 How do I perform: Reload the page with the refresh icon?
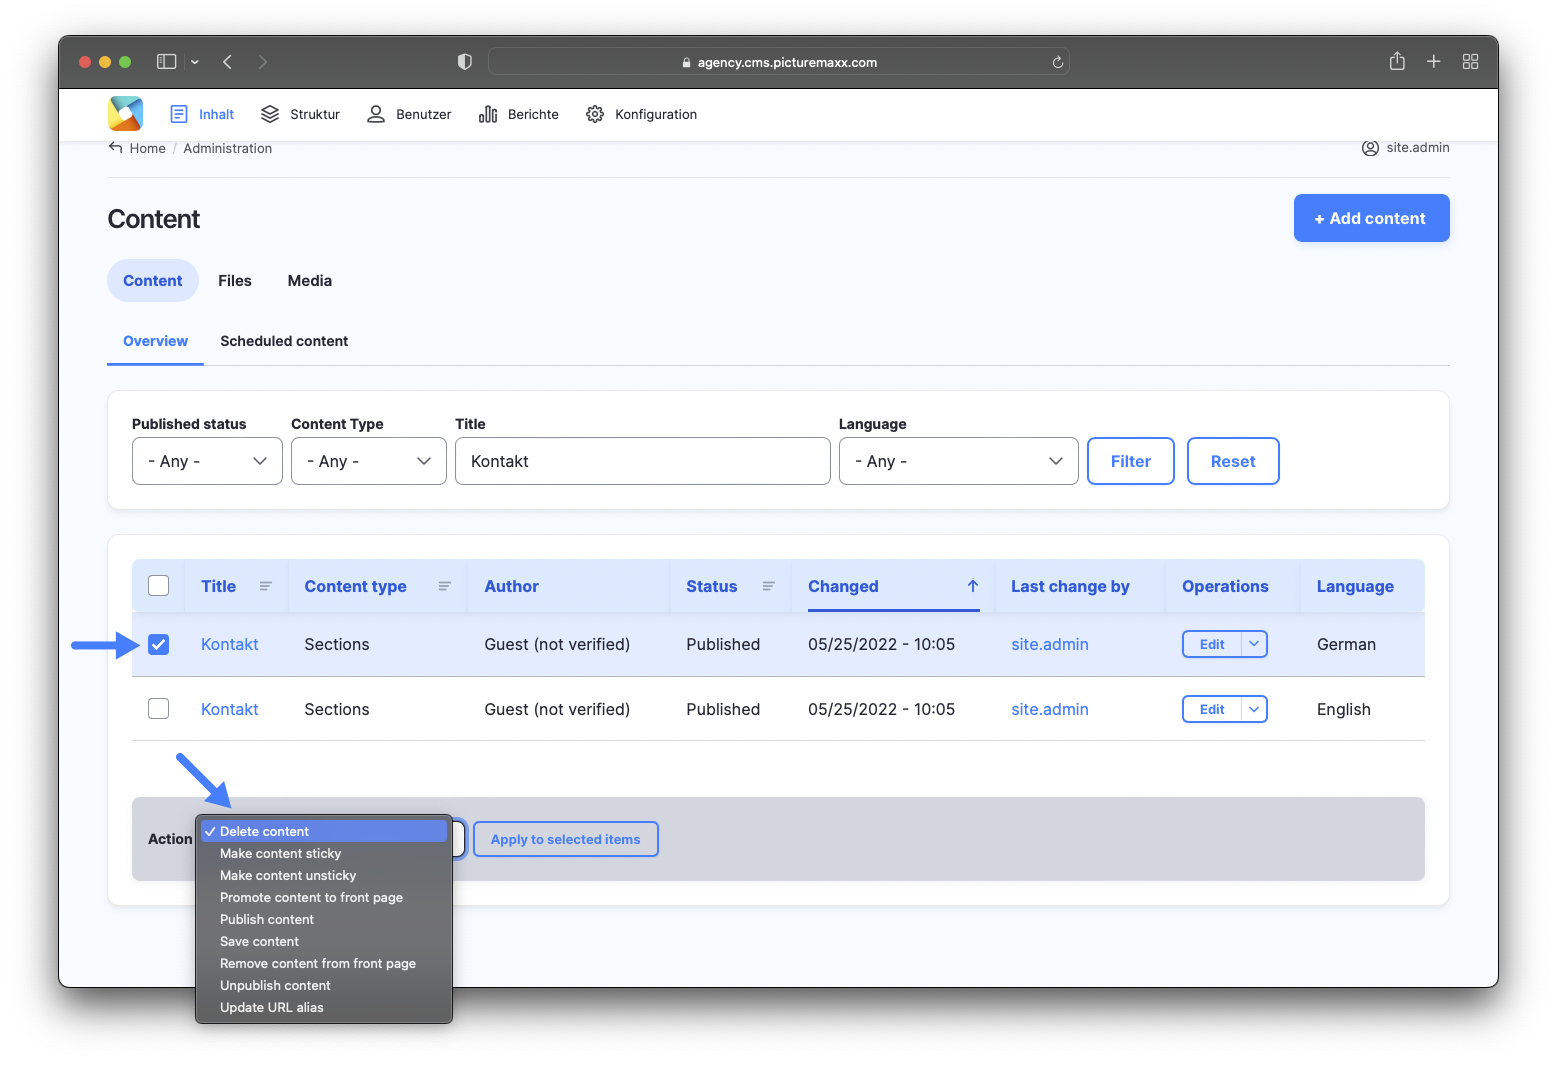(1057, 62)
